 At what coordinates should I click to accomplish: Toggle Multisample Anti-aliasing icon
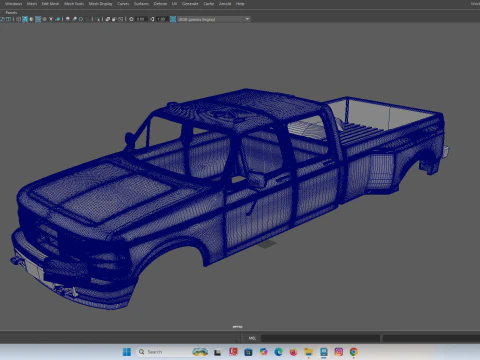pyautogui.click(x=81, y=19)
